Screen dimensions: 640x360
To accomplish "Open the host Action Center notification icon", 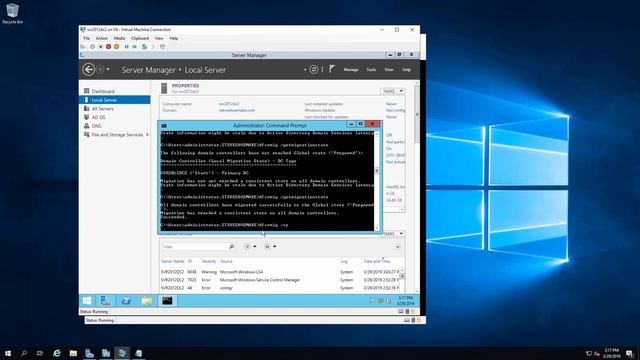I will coord(629,353).
